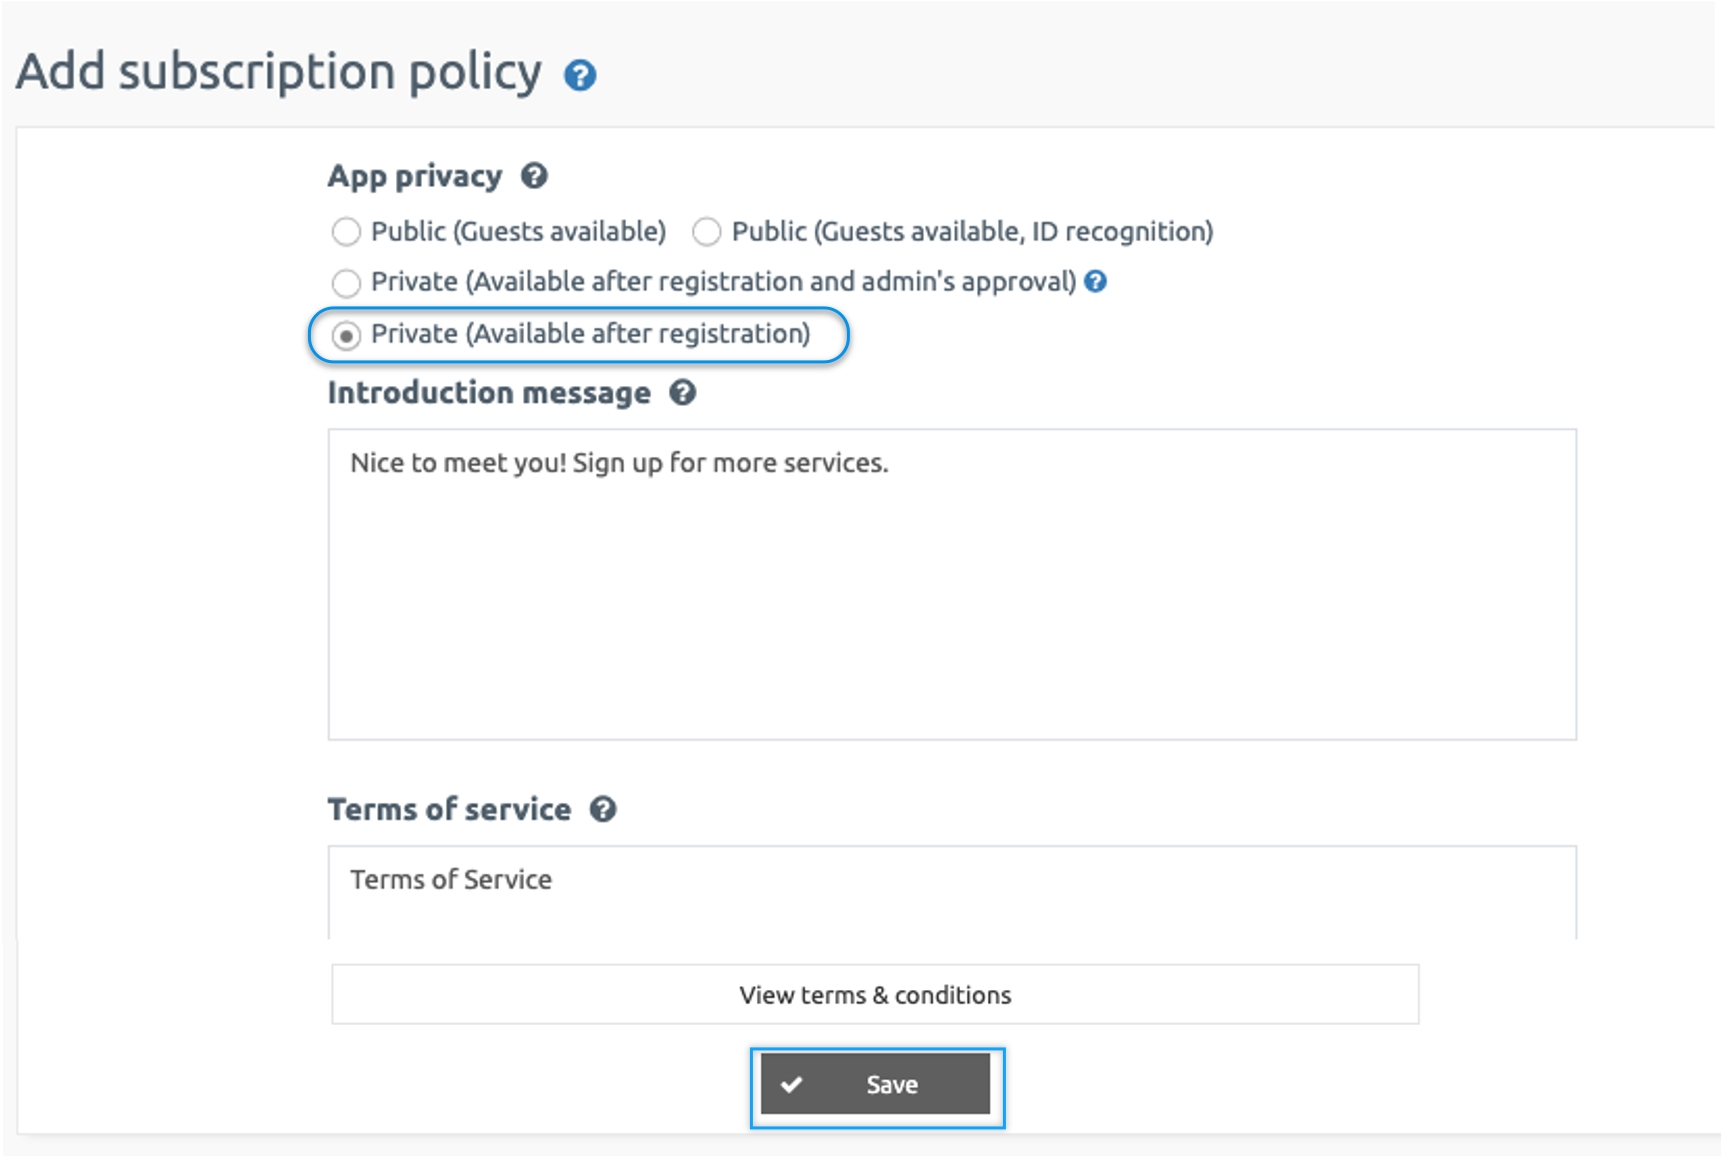Focus the Terms of Service text field
The image size is (1733, 1156).
click(x=952, y=892)
